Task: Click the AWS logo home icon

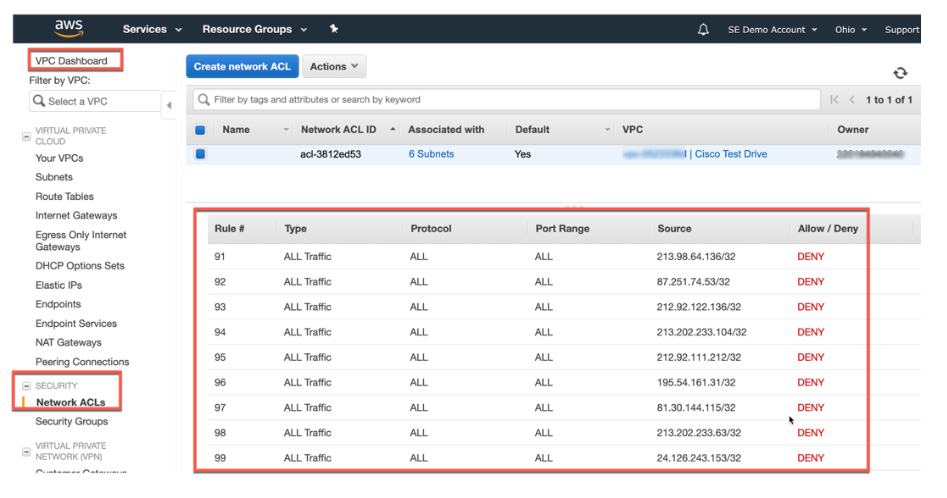Action: coord(68,28)
